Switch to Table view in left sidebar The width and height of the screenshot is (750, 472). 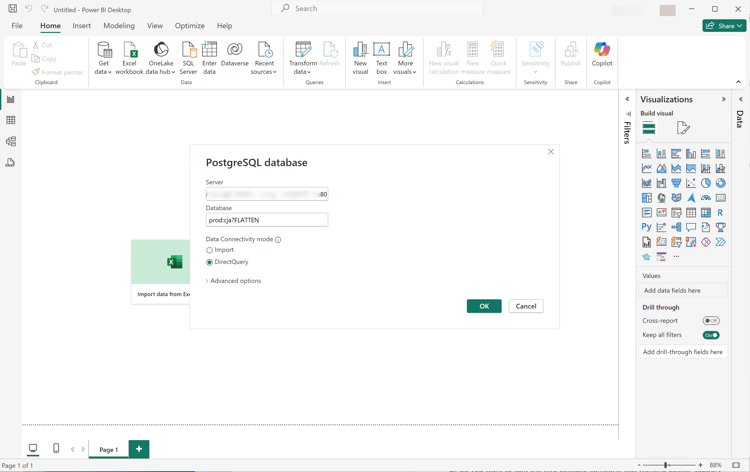pyautogui.click(x=11, y=120)
